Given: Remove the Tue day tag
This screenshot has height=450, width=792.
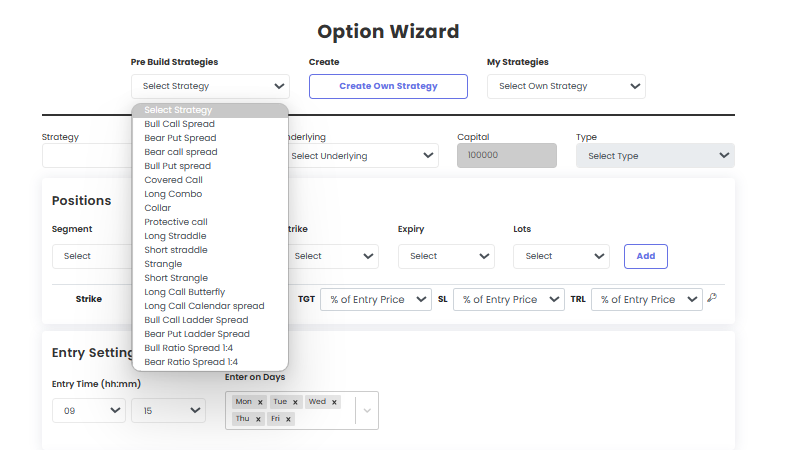Looking at the screenshot, I should tap(295, 403).
